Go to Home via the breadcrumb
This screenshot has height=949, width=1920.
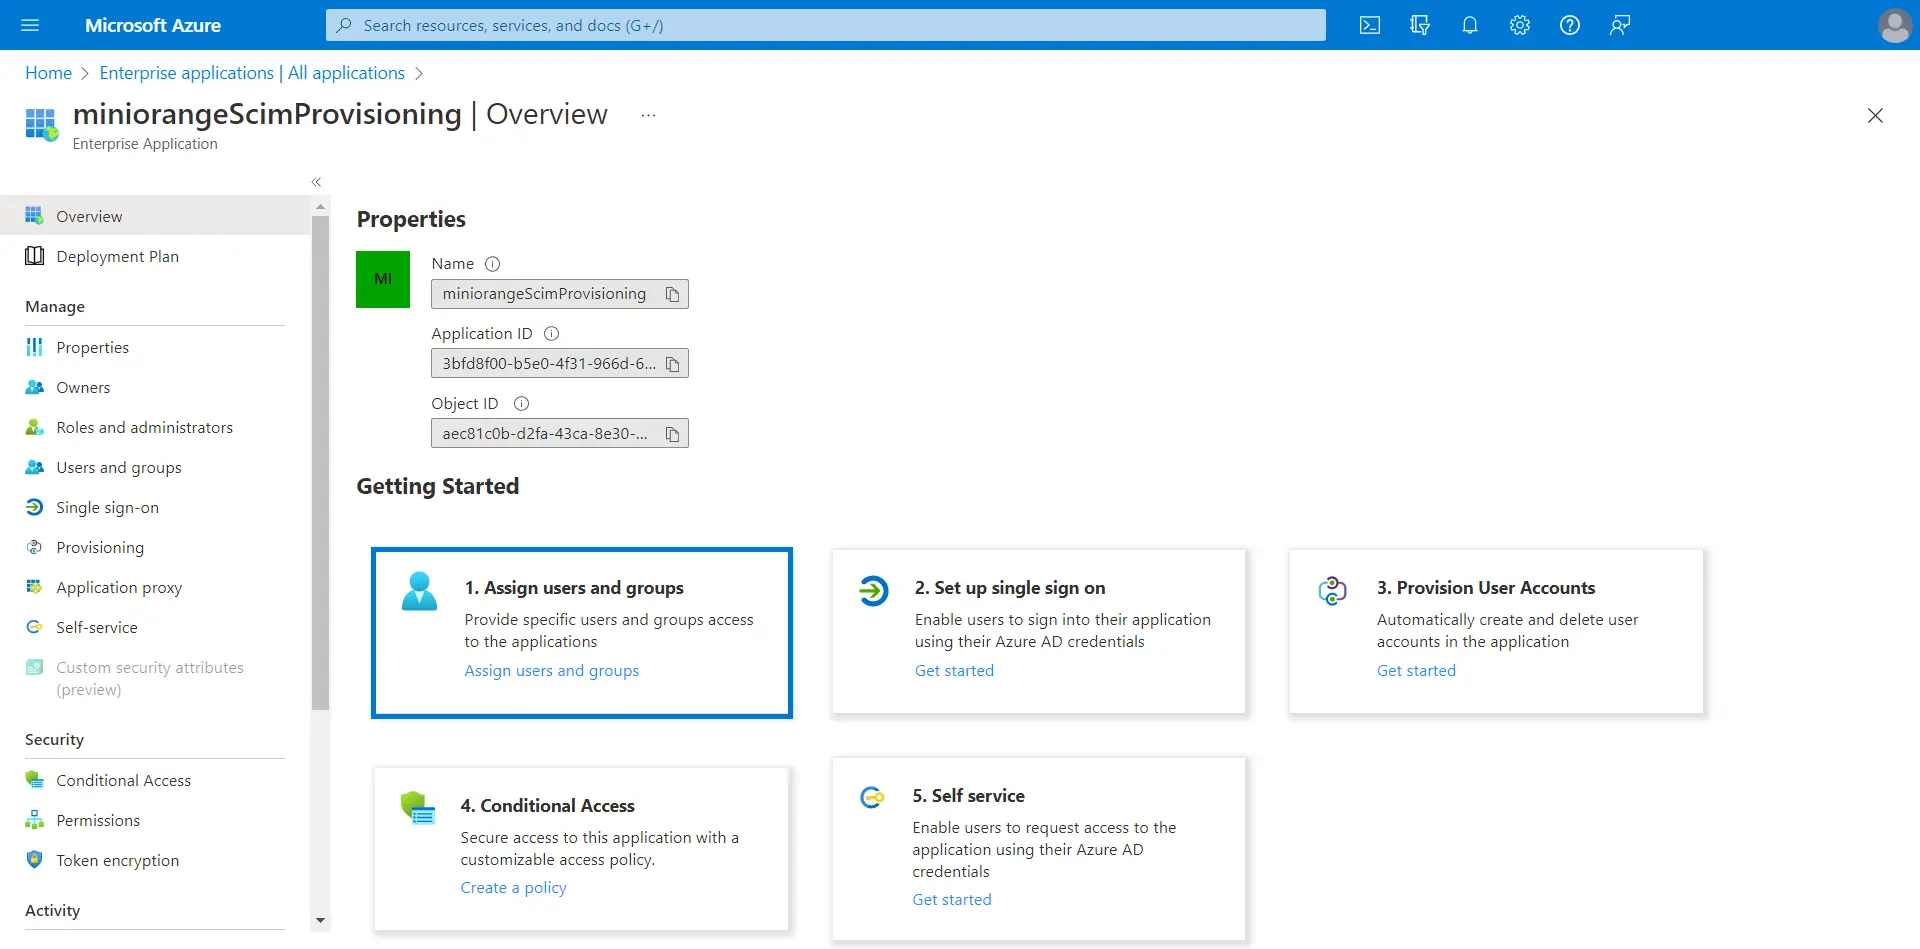[48, 72]
